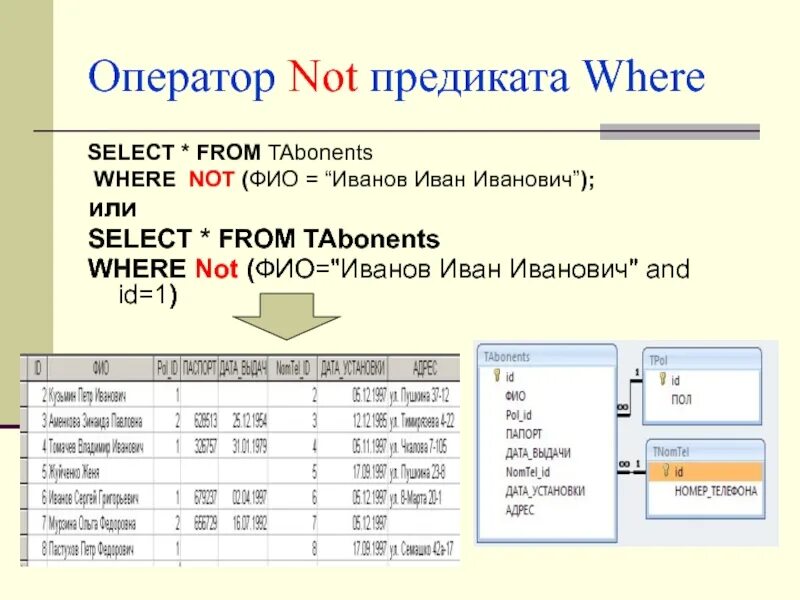
Task: Select АДРЕС field in TAbonents schema
Action: point(520,510)
